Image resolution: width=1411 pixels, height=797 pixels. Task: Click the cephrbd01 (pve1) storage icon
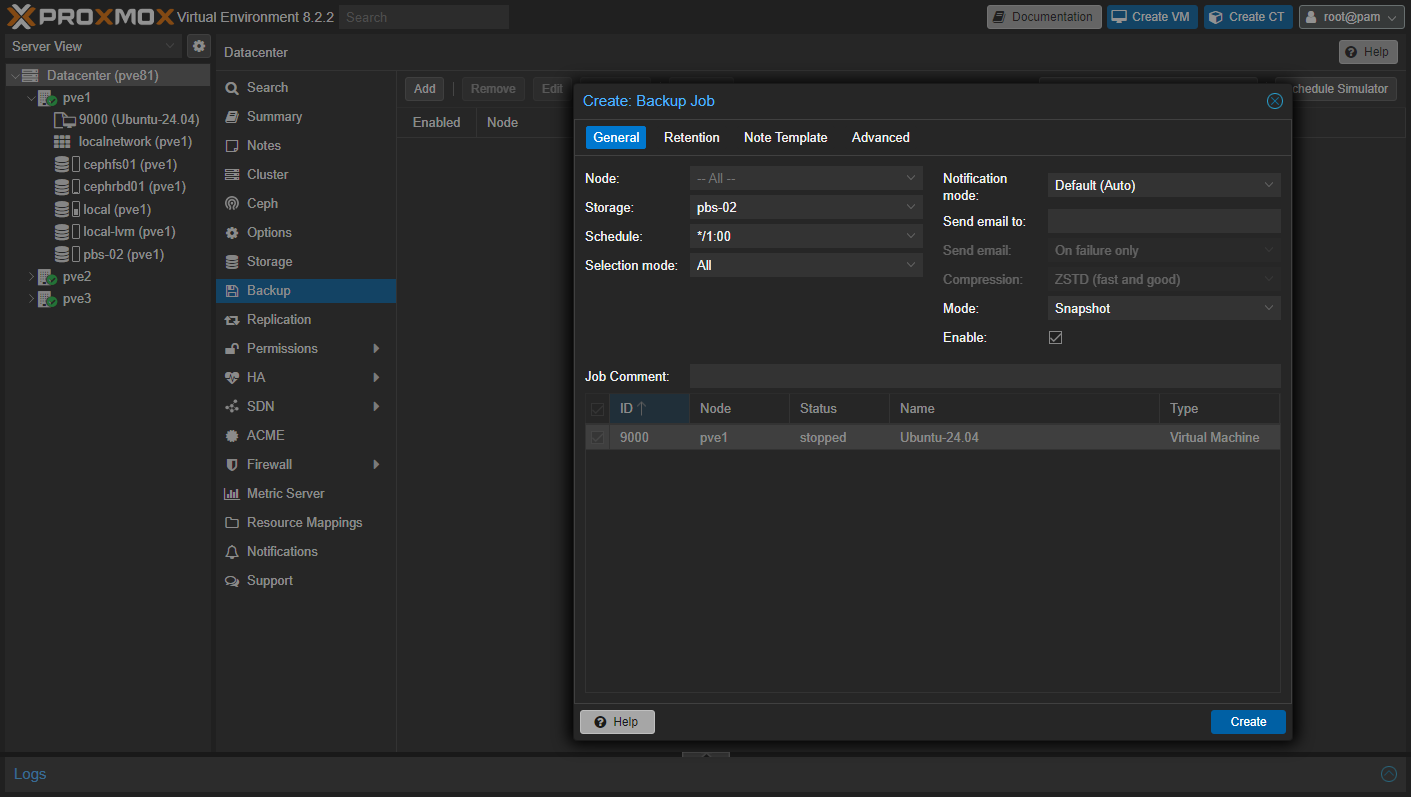(62, 187)
